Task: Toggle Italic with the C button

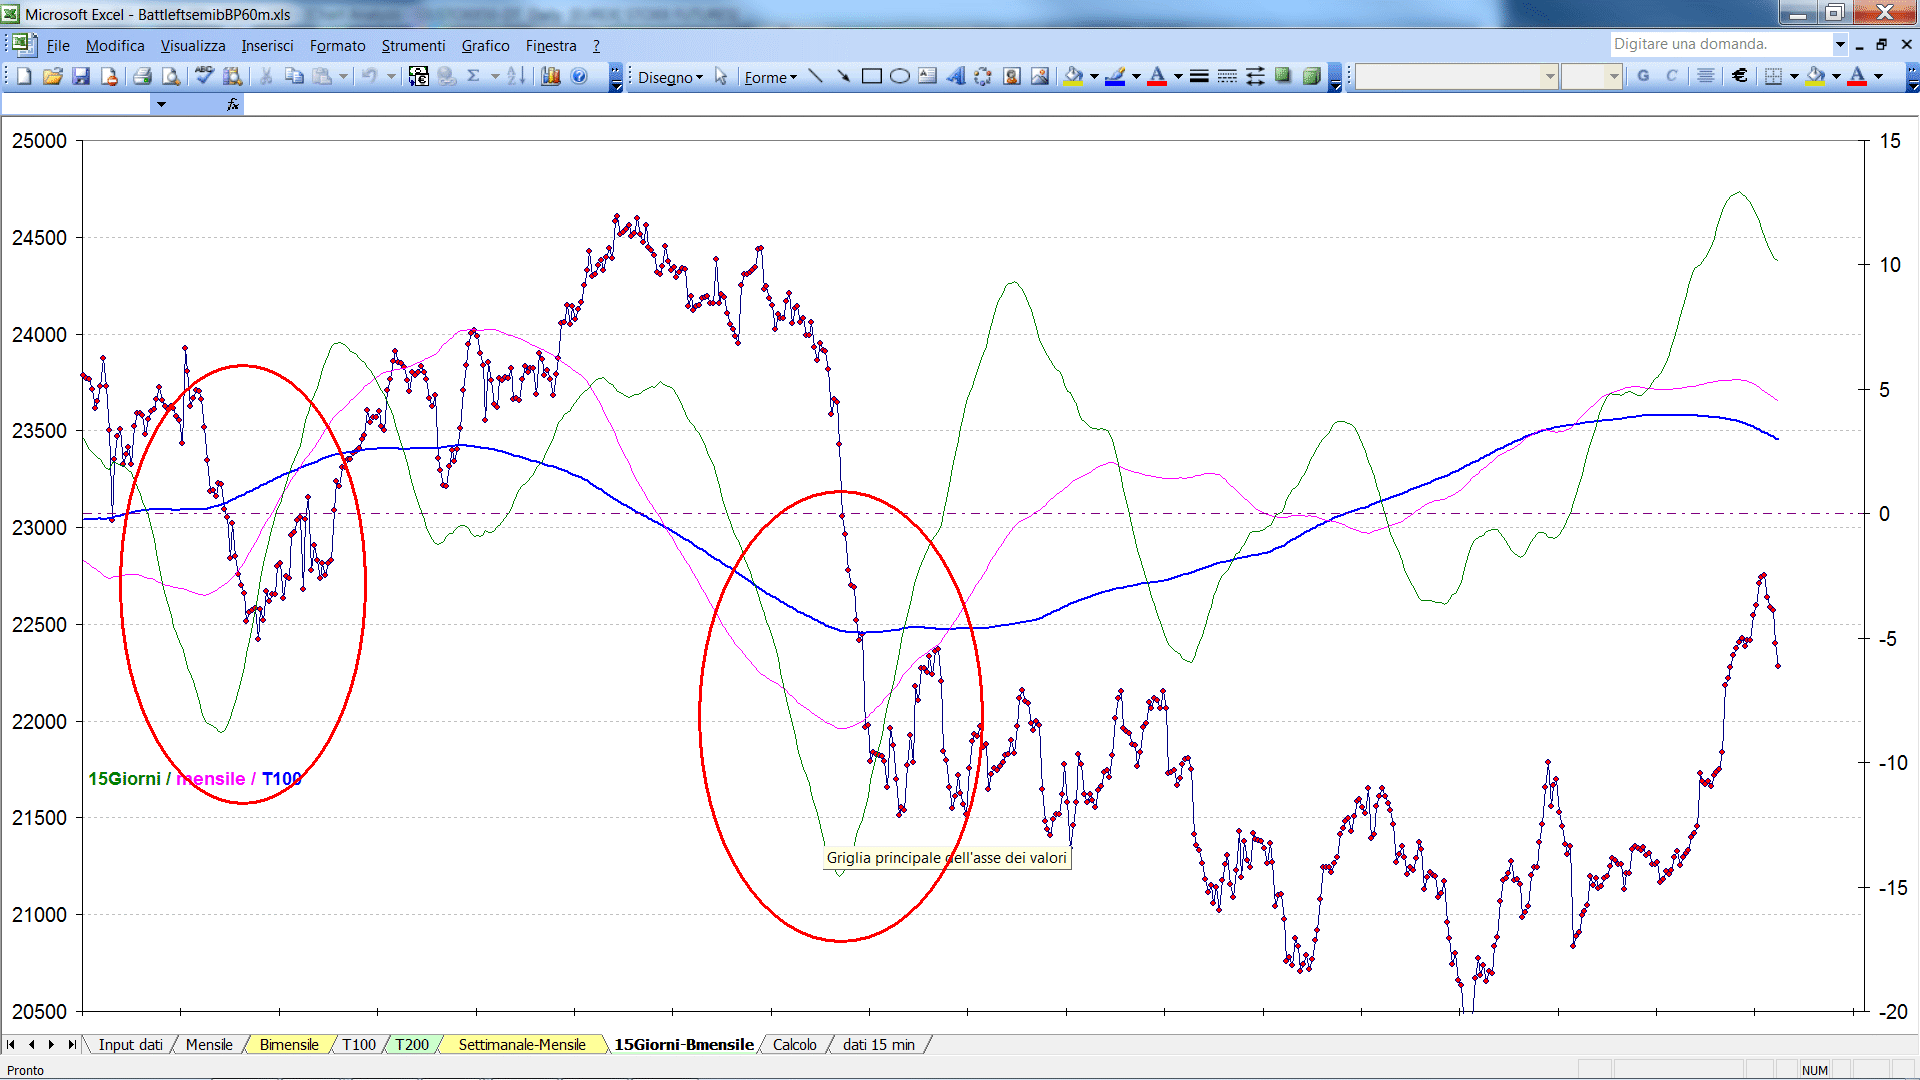Action: click(1671, 76)
